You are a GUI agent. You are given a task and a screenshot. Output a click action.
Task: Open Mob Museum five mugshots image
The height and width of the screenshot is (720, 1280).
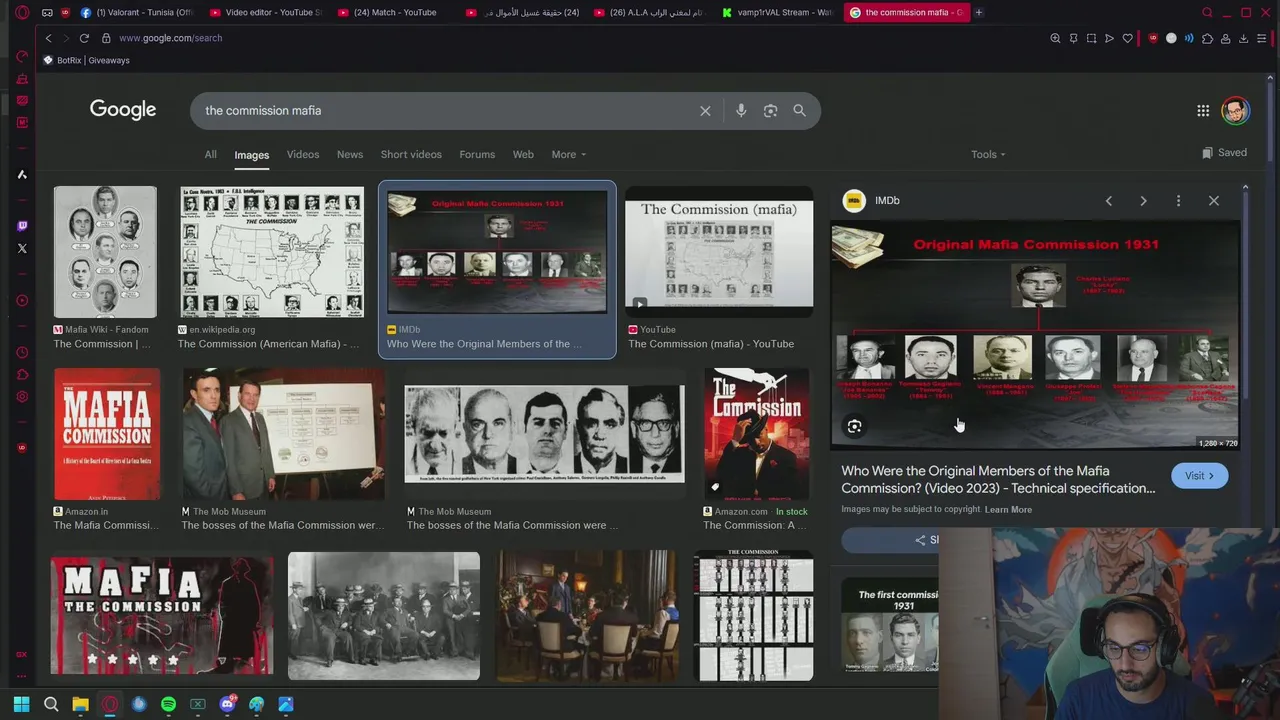pos(545,434)
